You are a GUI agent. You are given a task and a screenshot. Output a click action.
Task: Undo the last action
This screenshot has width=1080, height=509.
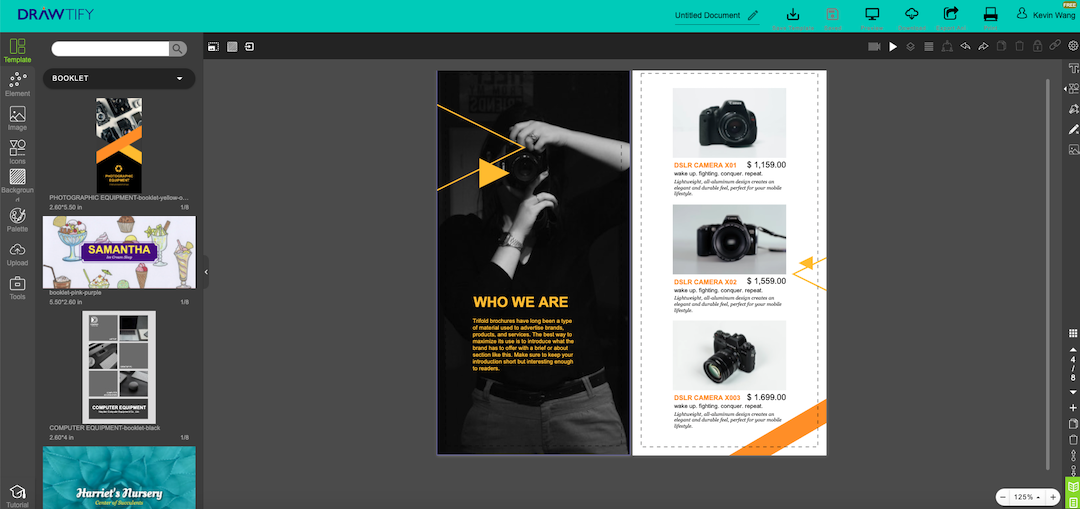tap(965, 47)
